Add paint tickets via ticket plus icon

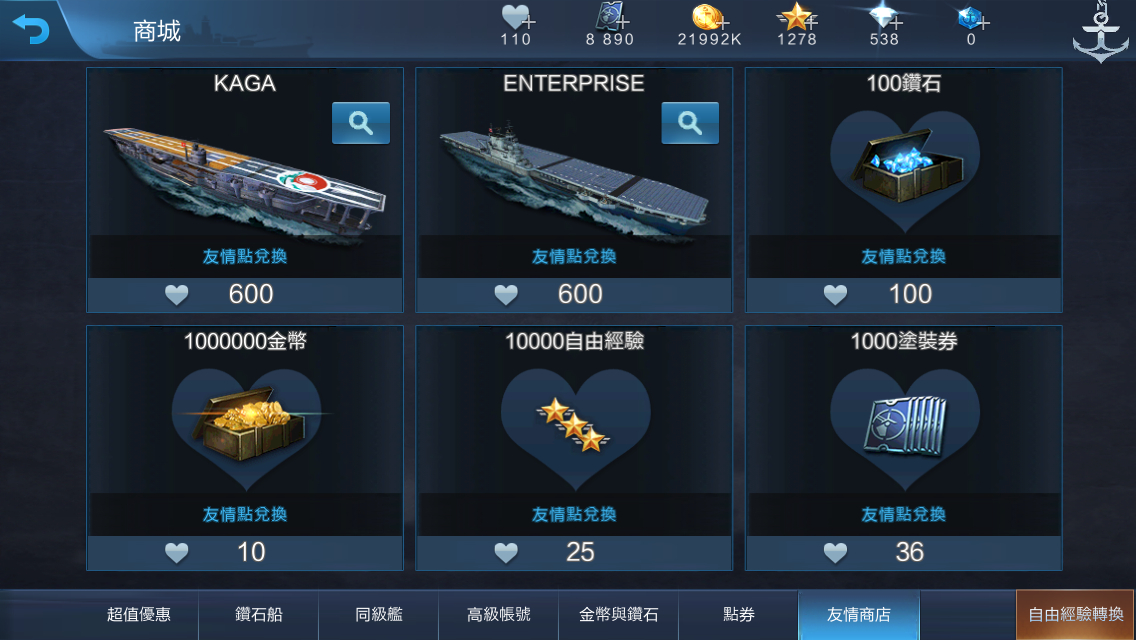point(611,17)
